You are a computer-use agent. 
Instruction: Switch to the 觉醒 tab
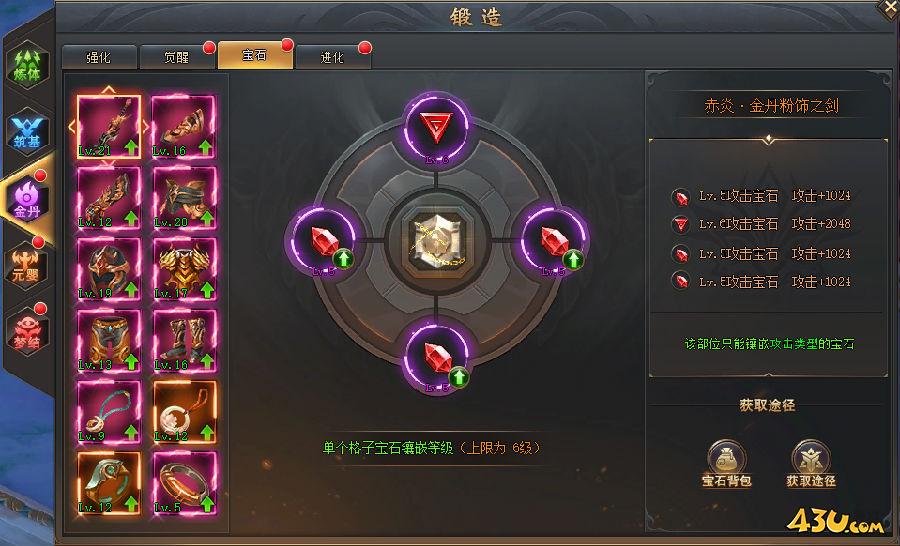click(x=176, y=57)
